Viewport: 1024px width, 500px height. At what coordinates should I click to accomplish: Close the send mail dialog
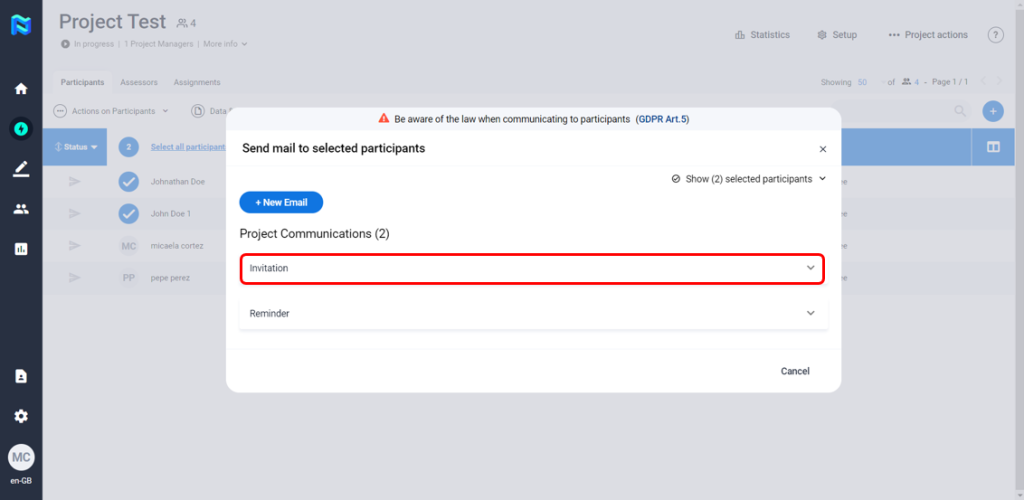[x=823, y=149]
